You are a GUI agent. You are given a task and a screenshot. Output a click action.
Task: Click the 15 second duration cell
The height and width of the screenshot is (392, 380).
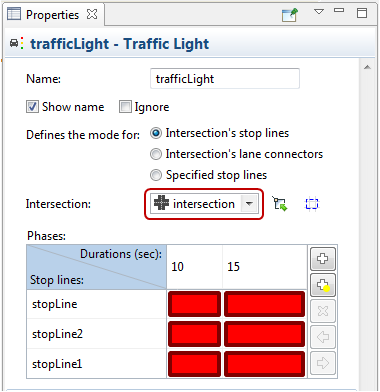(x=265, y=267)
